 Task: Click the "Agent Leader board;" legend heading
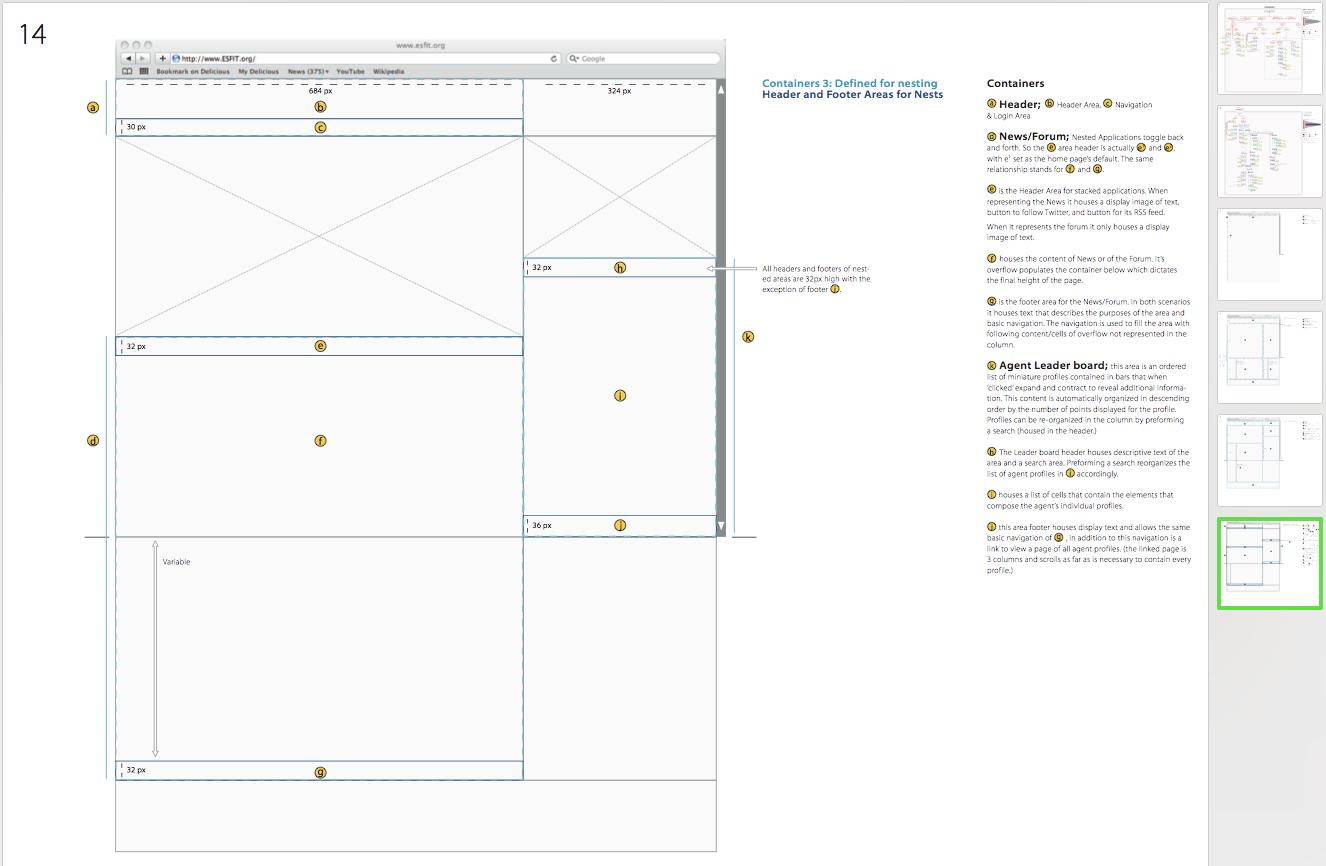1053,365
